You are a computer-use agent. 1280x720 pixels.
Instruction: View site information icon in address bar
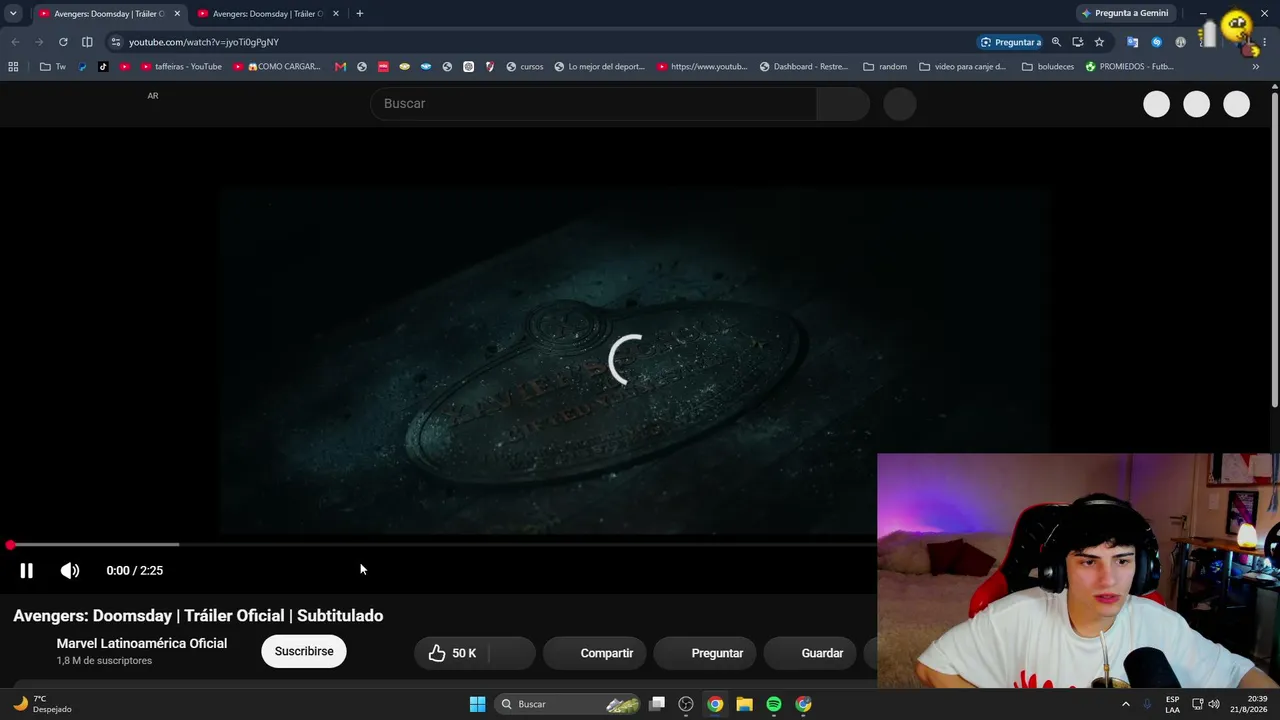pos(116,42)
